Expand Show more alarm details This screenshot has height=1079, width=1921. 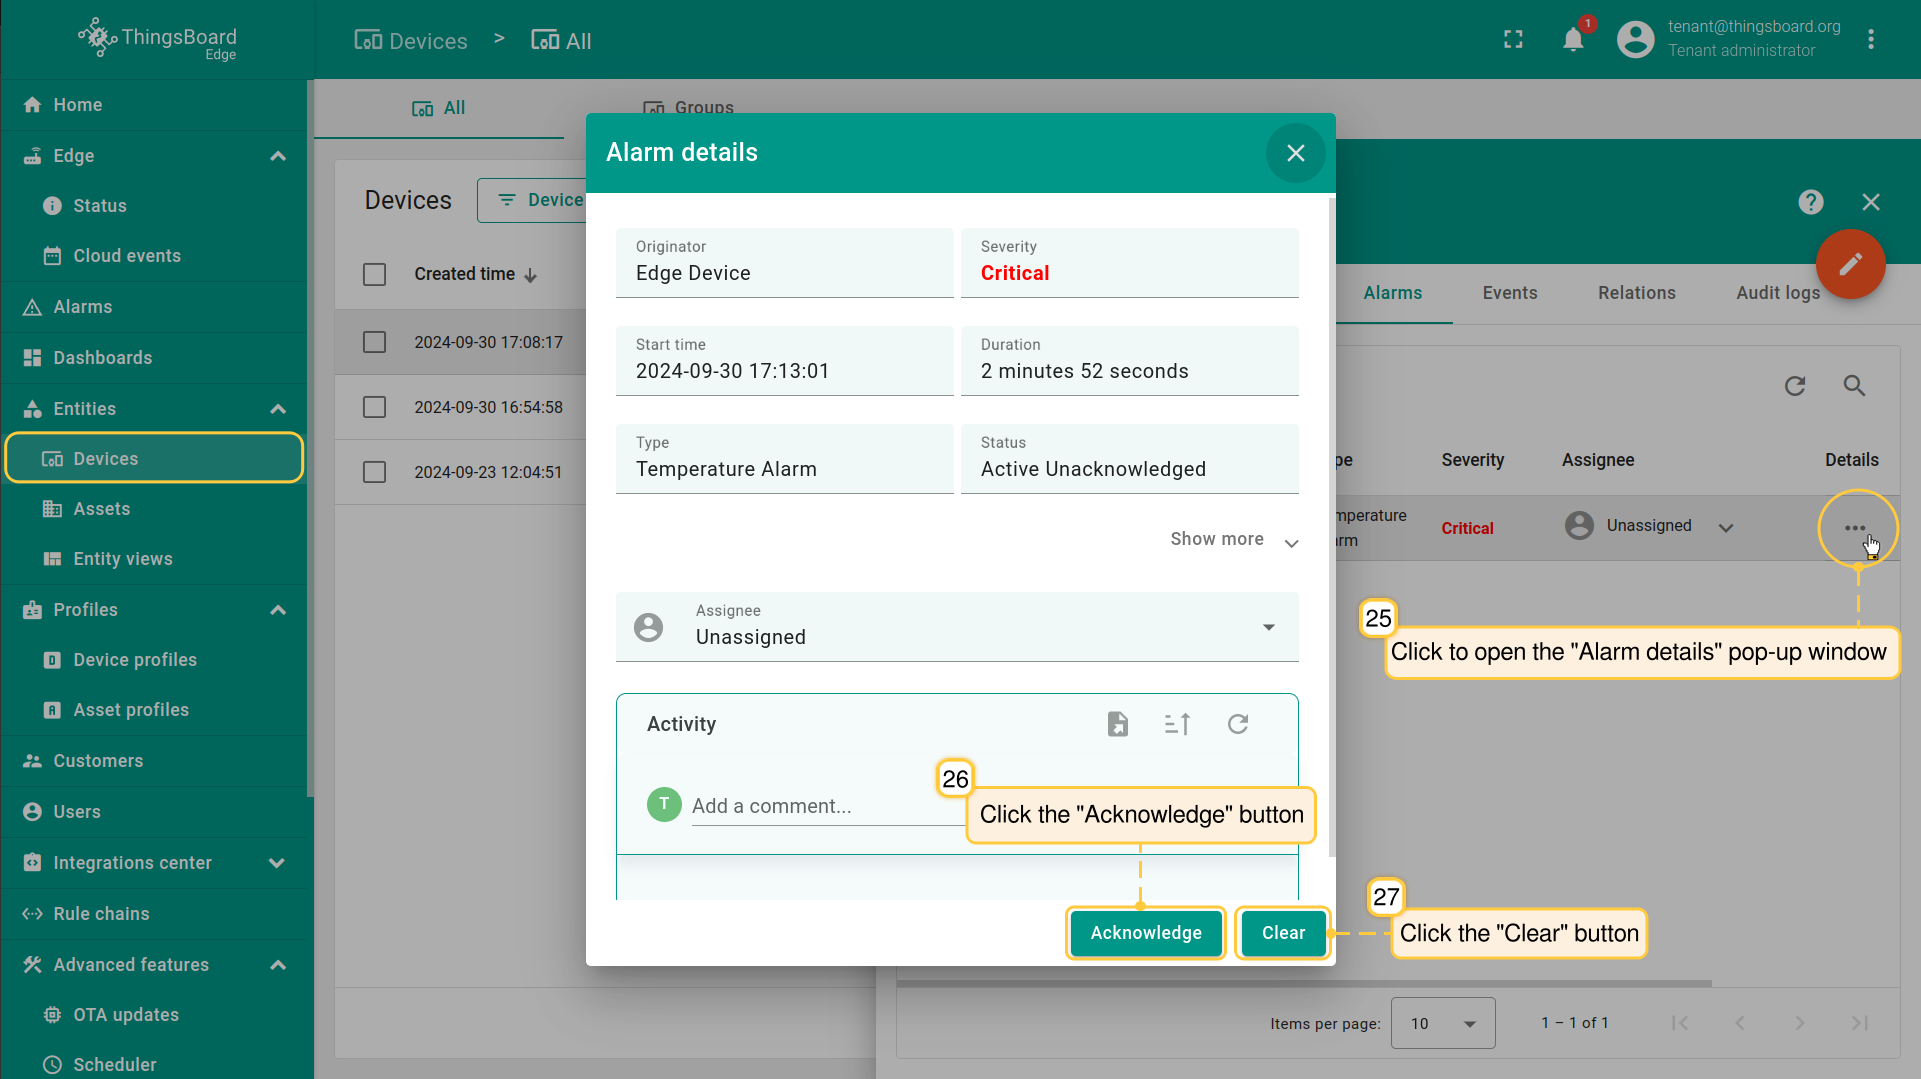1234,540
